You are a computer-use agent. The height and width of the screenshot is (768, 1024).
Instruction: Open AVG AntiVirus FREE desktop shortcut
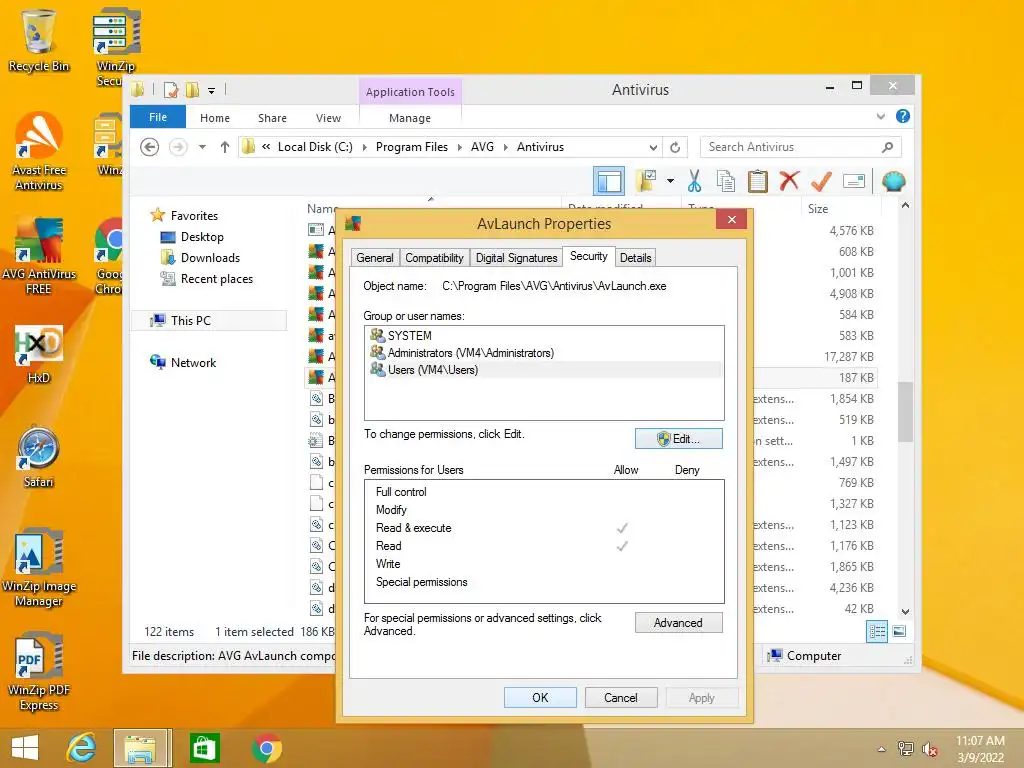pyautogui.click(x=39, y=256)
